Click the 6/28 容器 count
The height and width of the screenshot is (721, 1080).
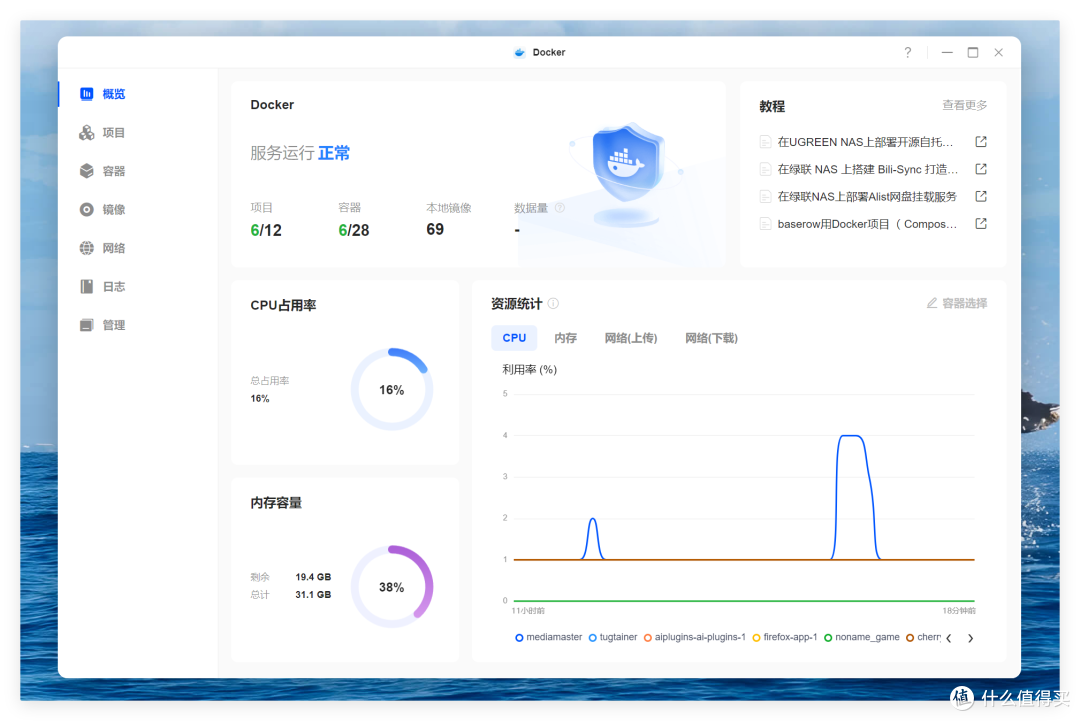pyautogui.click(x=353, y=230)
